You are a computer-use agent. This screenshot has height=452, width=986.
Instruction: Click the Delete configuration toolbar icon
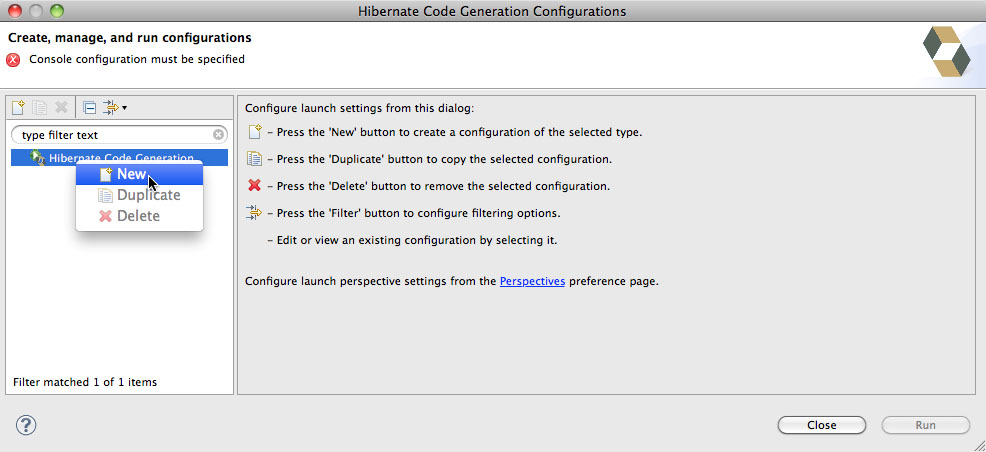pyautogui.click(x=61, y=107)
